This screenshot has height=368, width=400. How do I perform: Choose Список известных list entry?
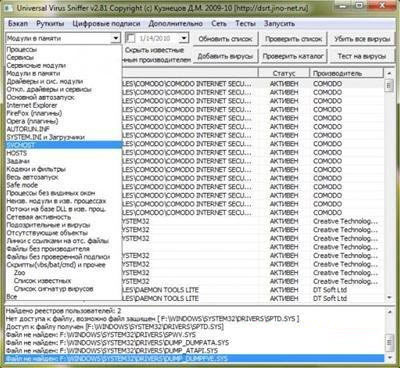click(63, 281)
